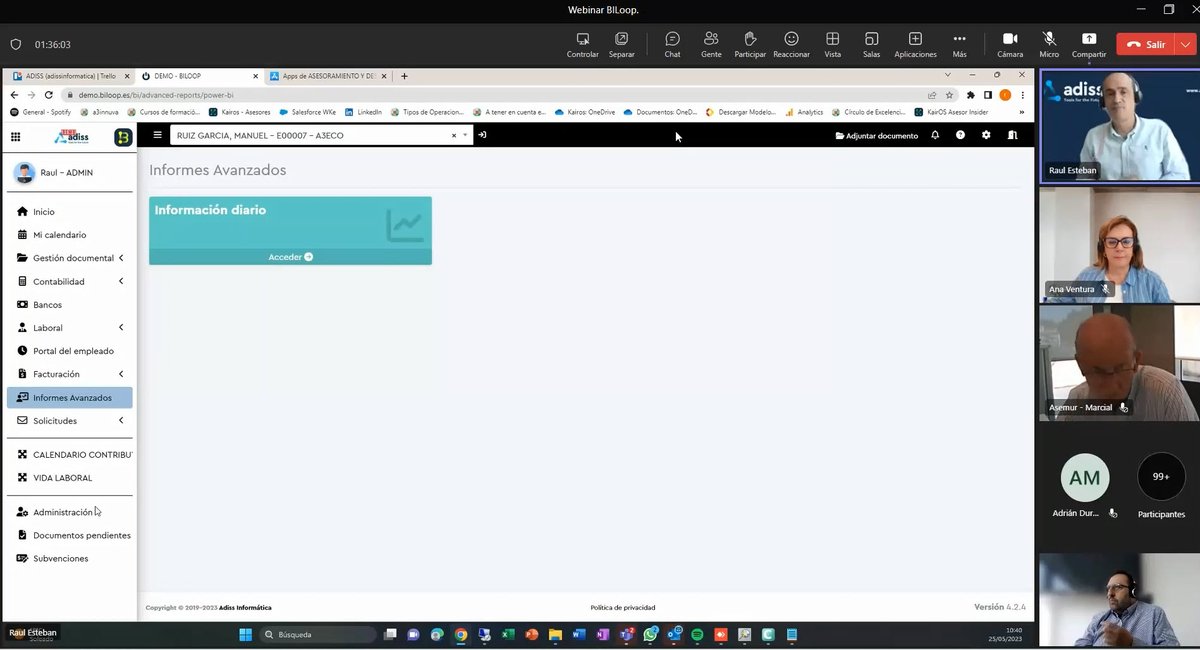
Task: Click the login arrow icon beside company selector
Action: click(482, 135)
